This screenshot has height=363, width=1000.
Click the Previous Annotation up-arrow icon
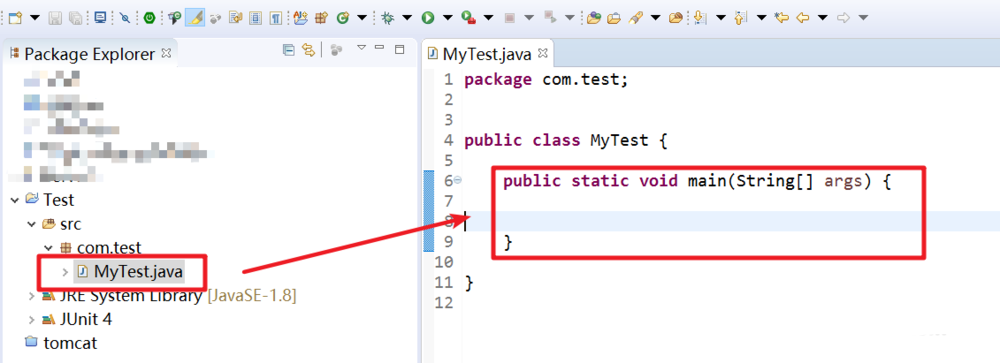pos(740,18)
